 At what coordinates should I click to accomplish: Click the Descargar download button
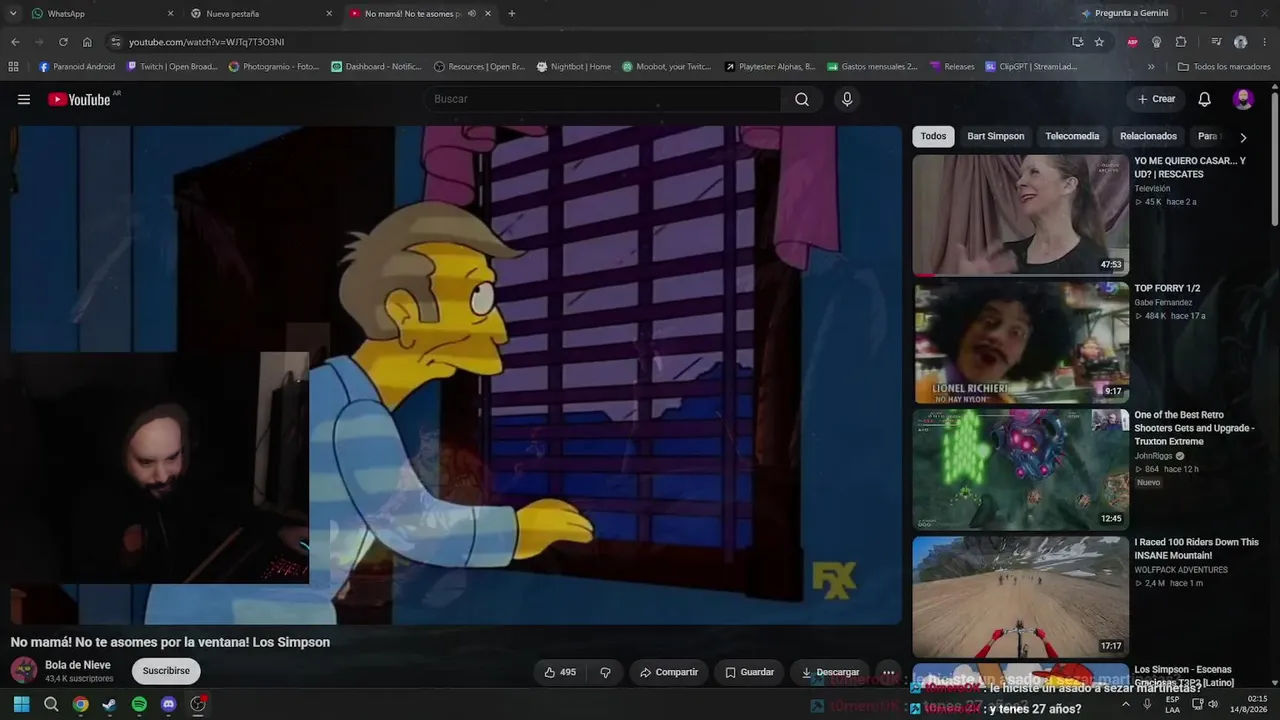(830, 672)
